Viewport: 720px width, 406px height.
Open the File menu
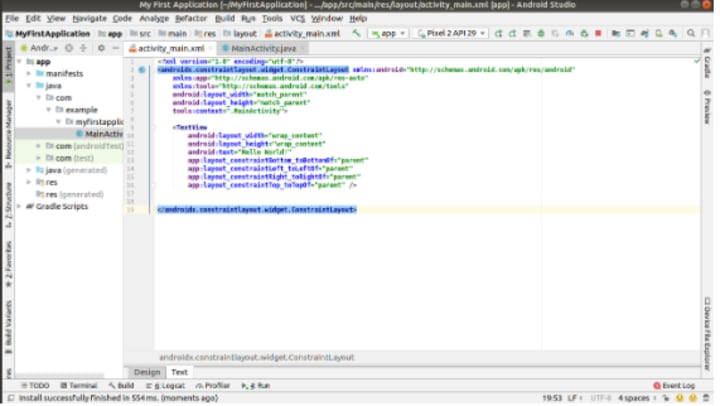12,18
